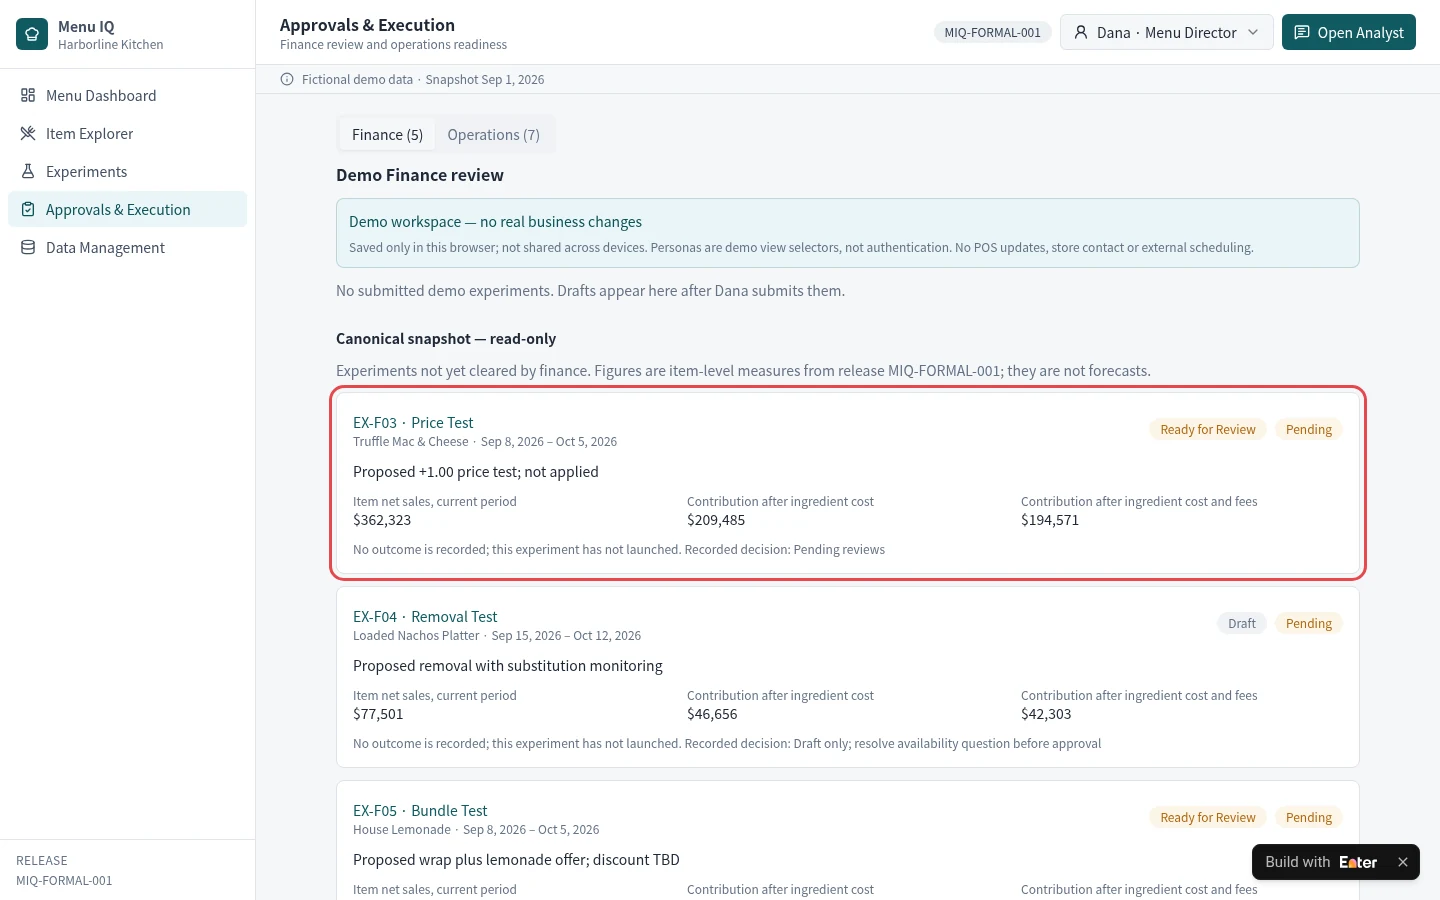Click the persona user icon beside Dana
1440x900 pixels.
pyautogui.click(x=1081, y=33)
